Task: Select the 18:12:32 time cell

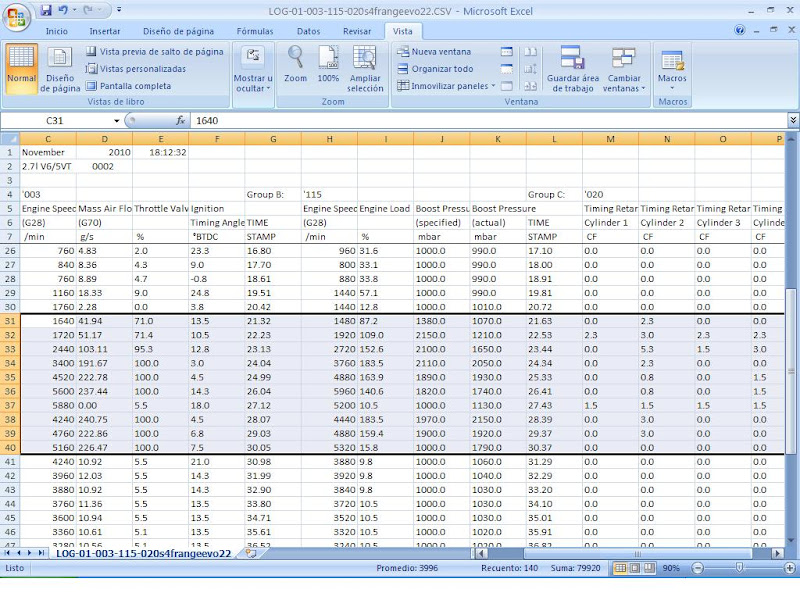Action: coord(161,153)
